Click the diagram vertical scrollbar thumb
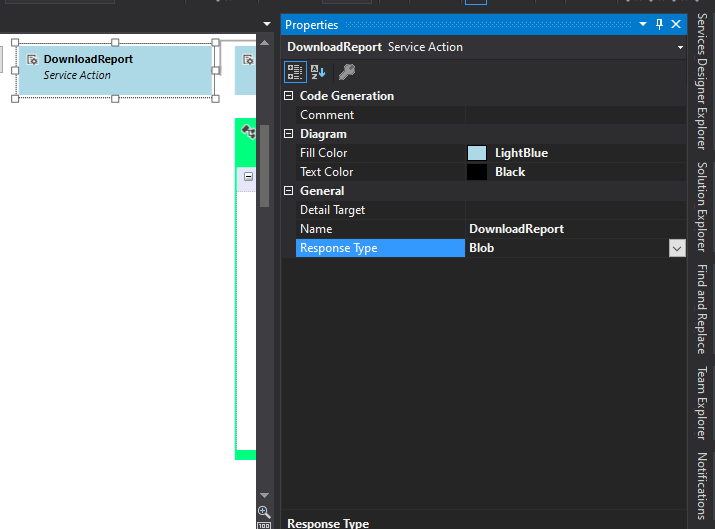Image resolution: width=715 pixels, height=529 pixels. [264, 166]
